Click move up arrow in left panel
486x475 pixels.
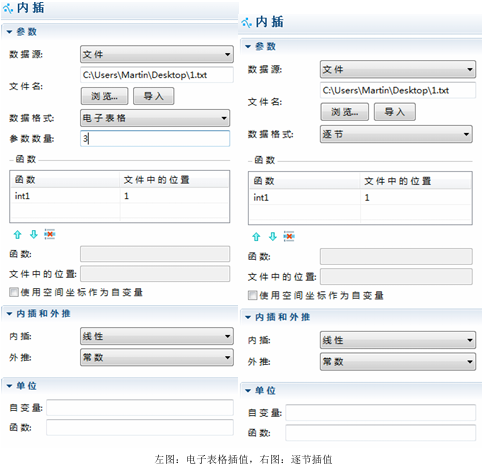17,235
